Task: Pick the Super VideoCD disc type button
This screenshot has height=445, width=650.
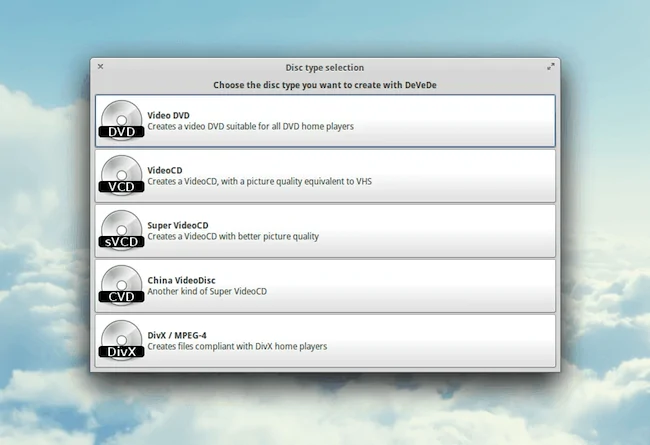Action: [325, 231]
